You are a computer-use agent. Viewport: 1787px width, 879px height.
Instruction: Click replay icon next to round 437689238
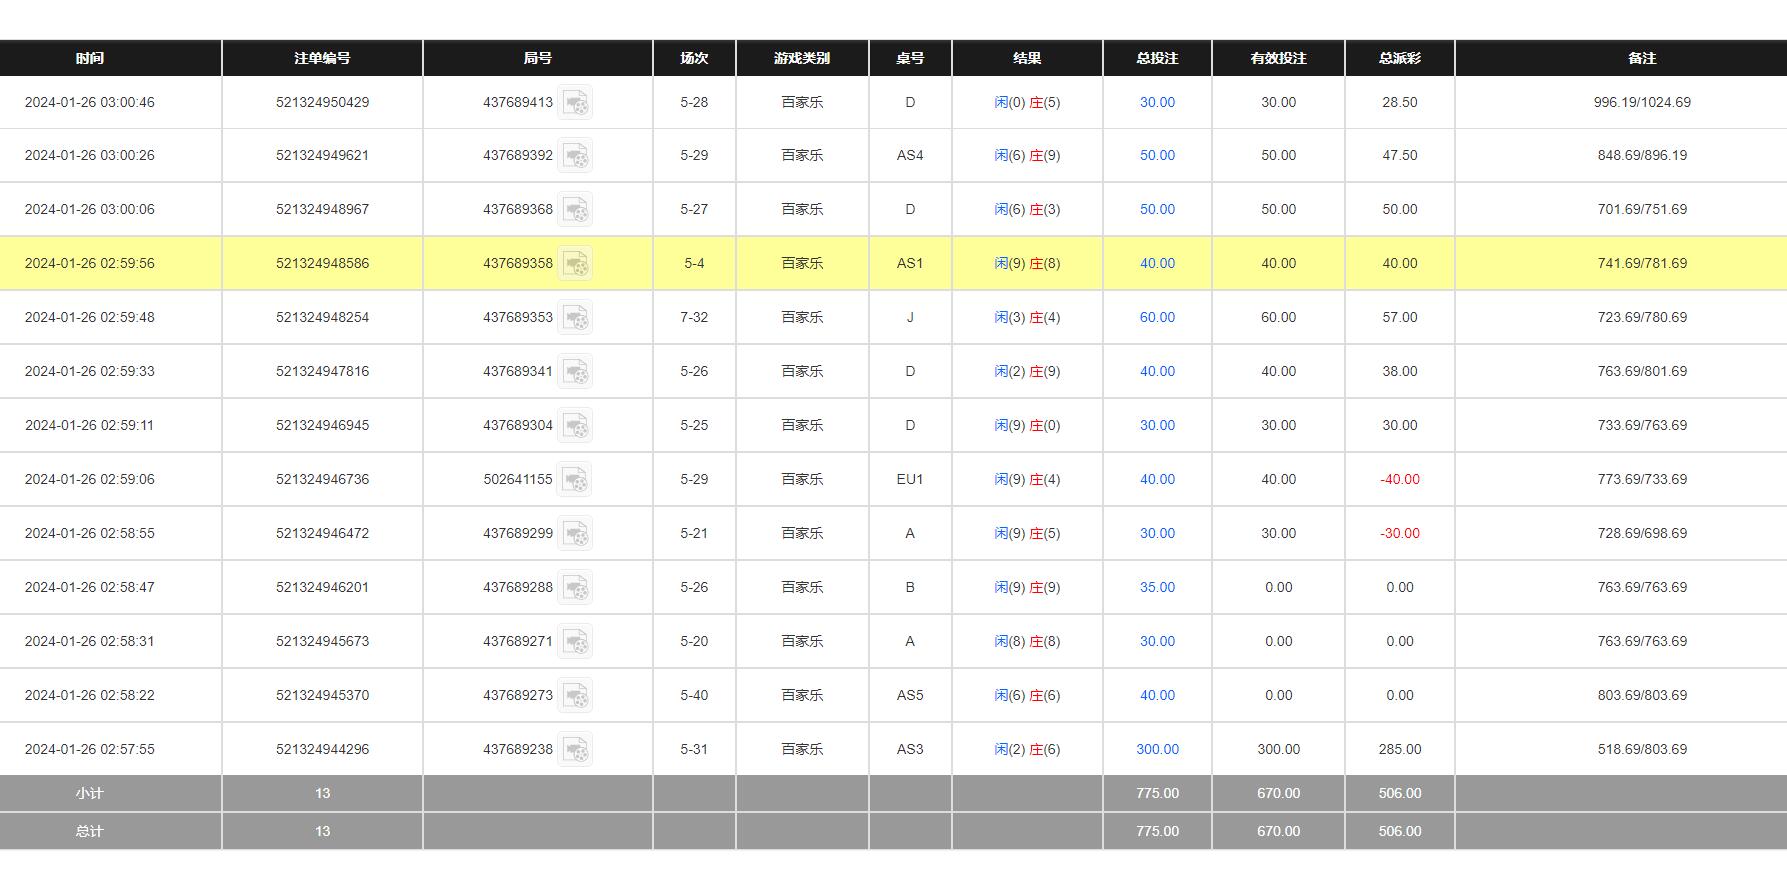click(x=575, y=750)
